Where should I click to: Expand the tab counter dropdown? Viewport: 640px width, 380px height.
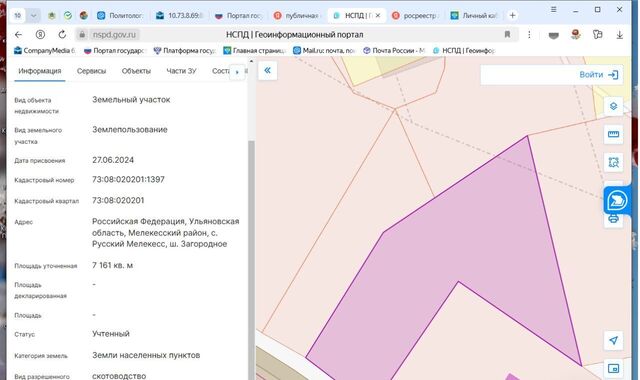click(33, 16)
